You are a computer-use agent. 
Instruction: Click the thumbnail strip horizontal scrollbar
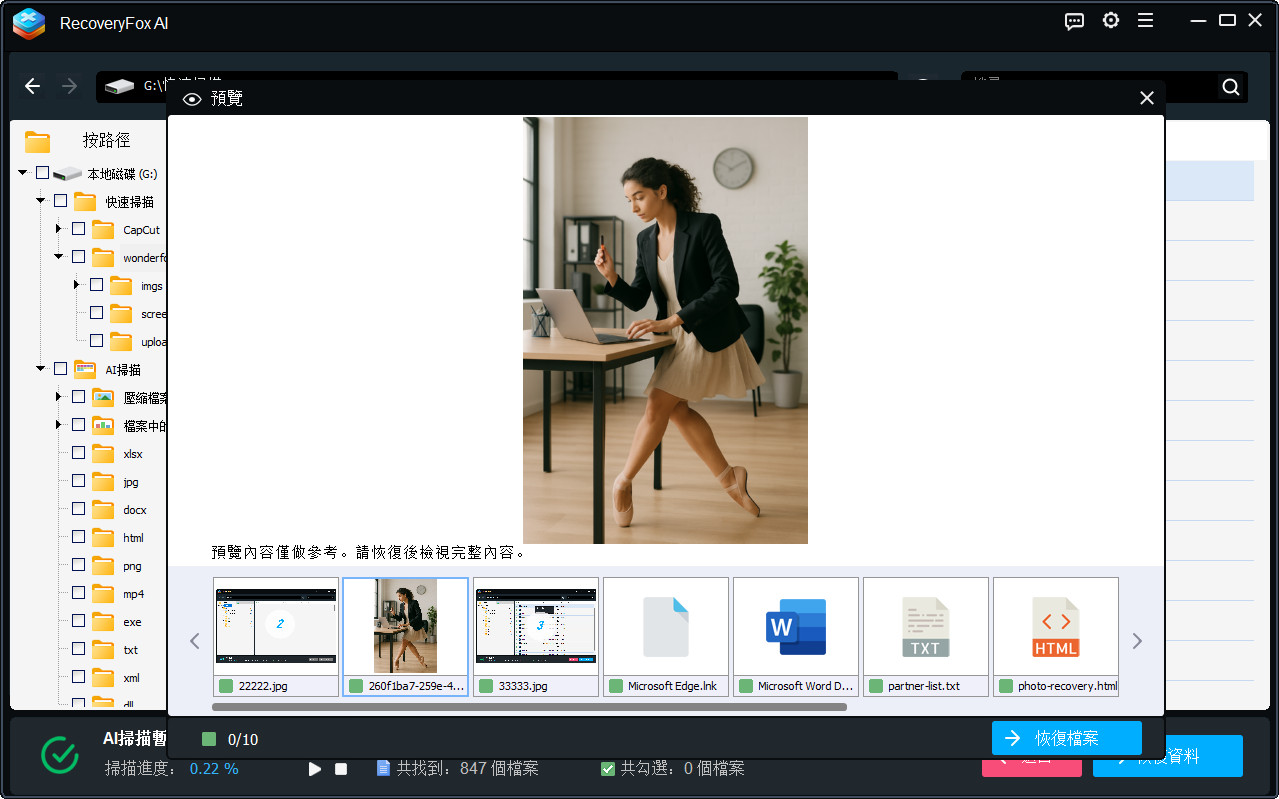[x=529, y=707]
